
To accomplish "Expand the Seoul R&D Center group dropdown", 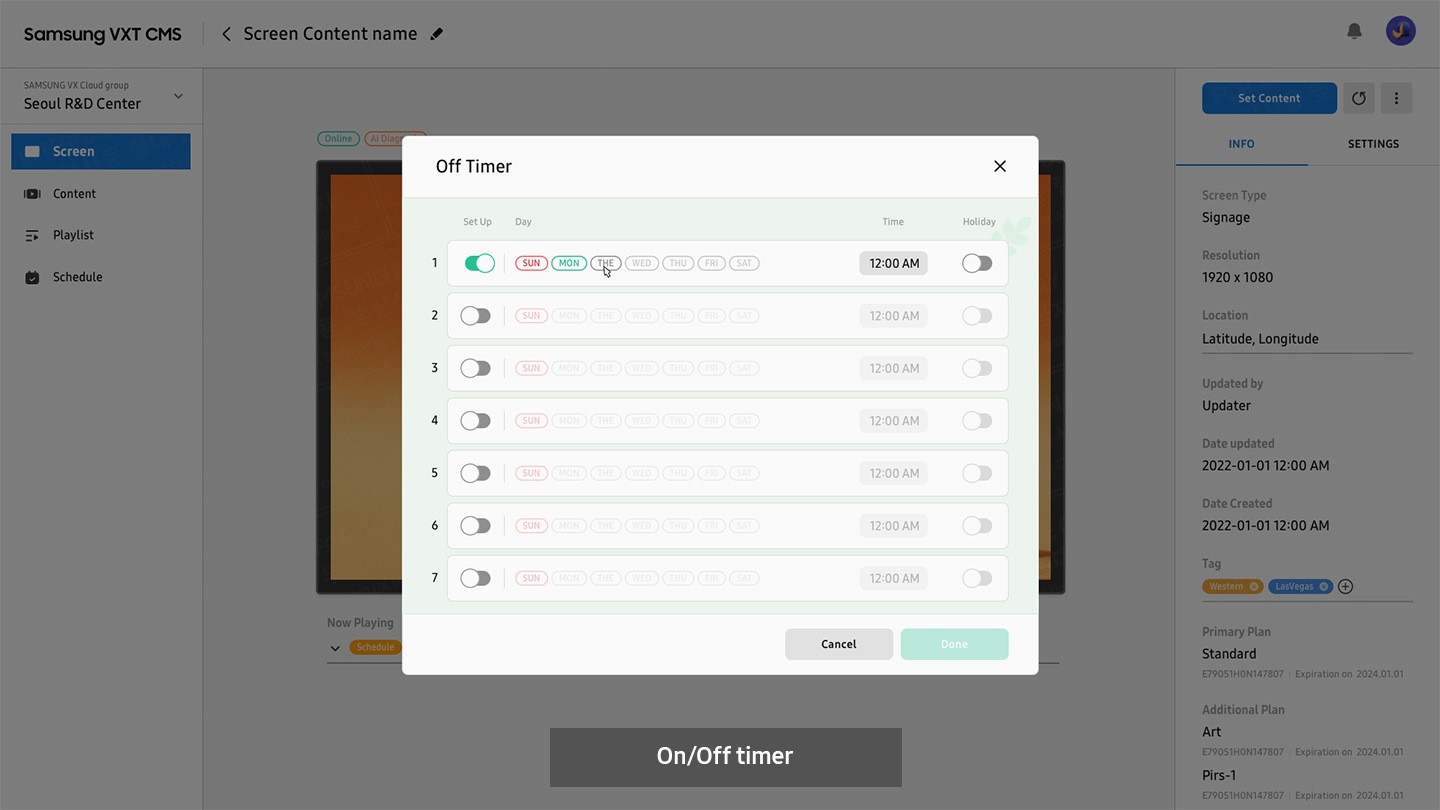I will 178,97.
